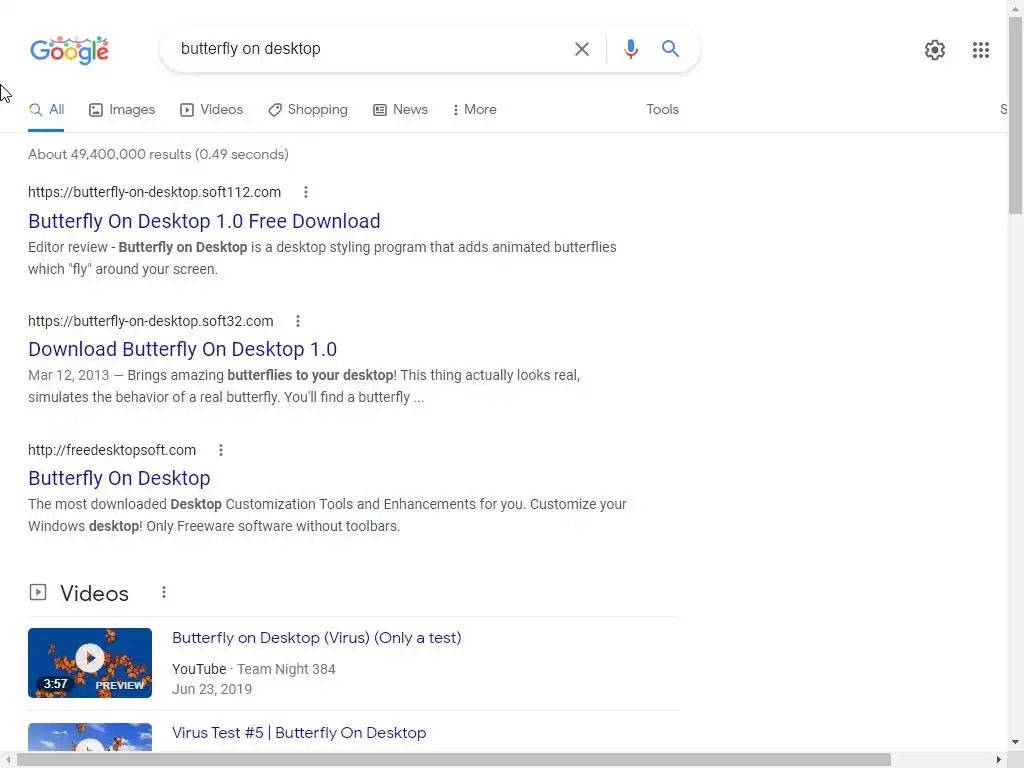Screen dimensions: 1024x768
Task: Switch to Images tab
Action: [x=122, y=110]
